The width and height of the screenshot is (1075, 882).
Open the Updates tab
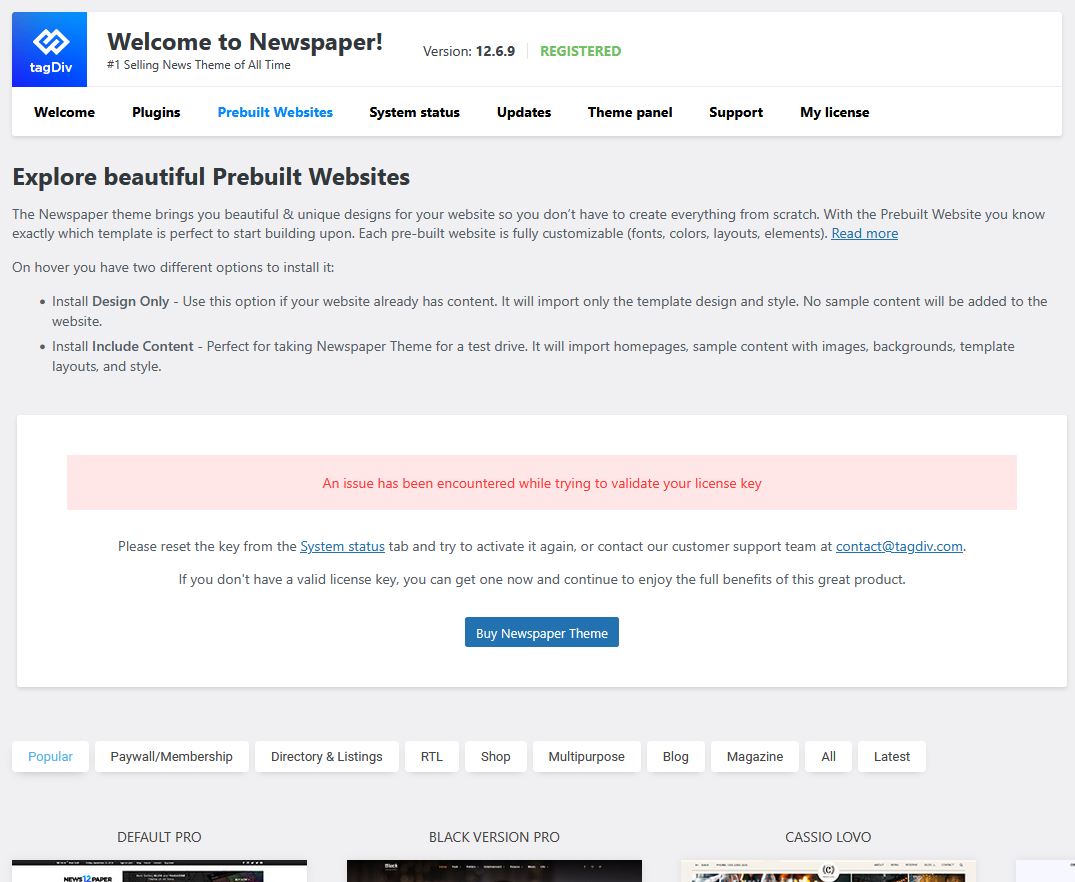pos(524,112)
